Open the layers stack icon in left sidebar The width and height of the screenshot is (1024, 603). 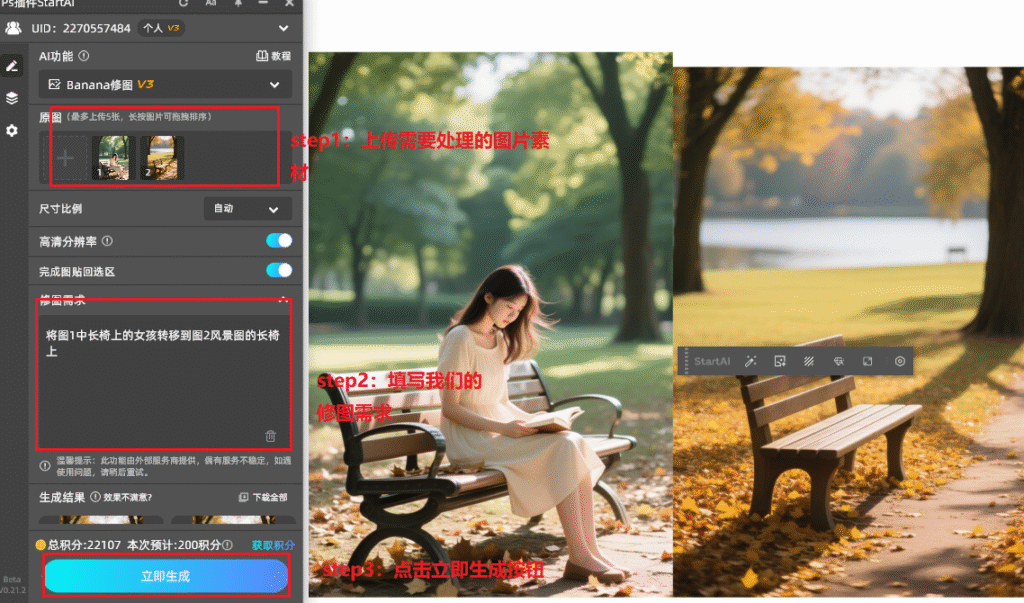click(x=12, y=98)
